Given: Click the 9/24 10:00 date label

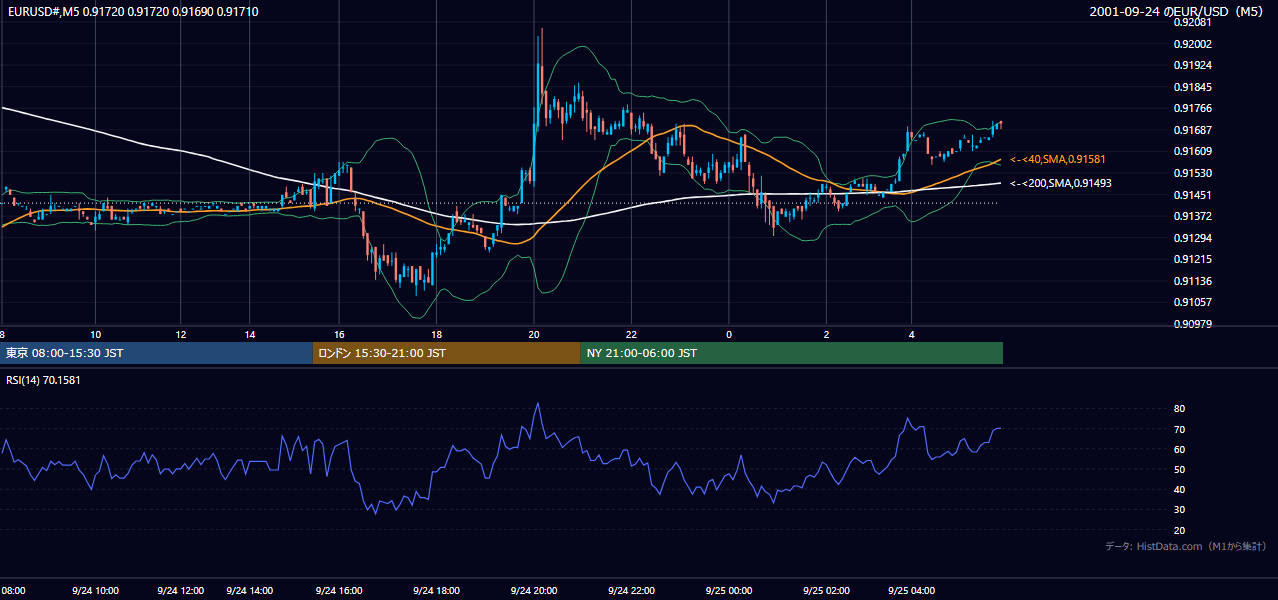Looking at the screenshot, I should (95, 591).
